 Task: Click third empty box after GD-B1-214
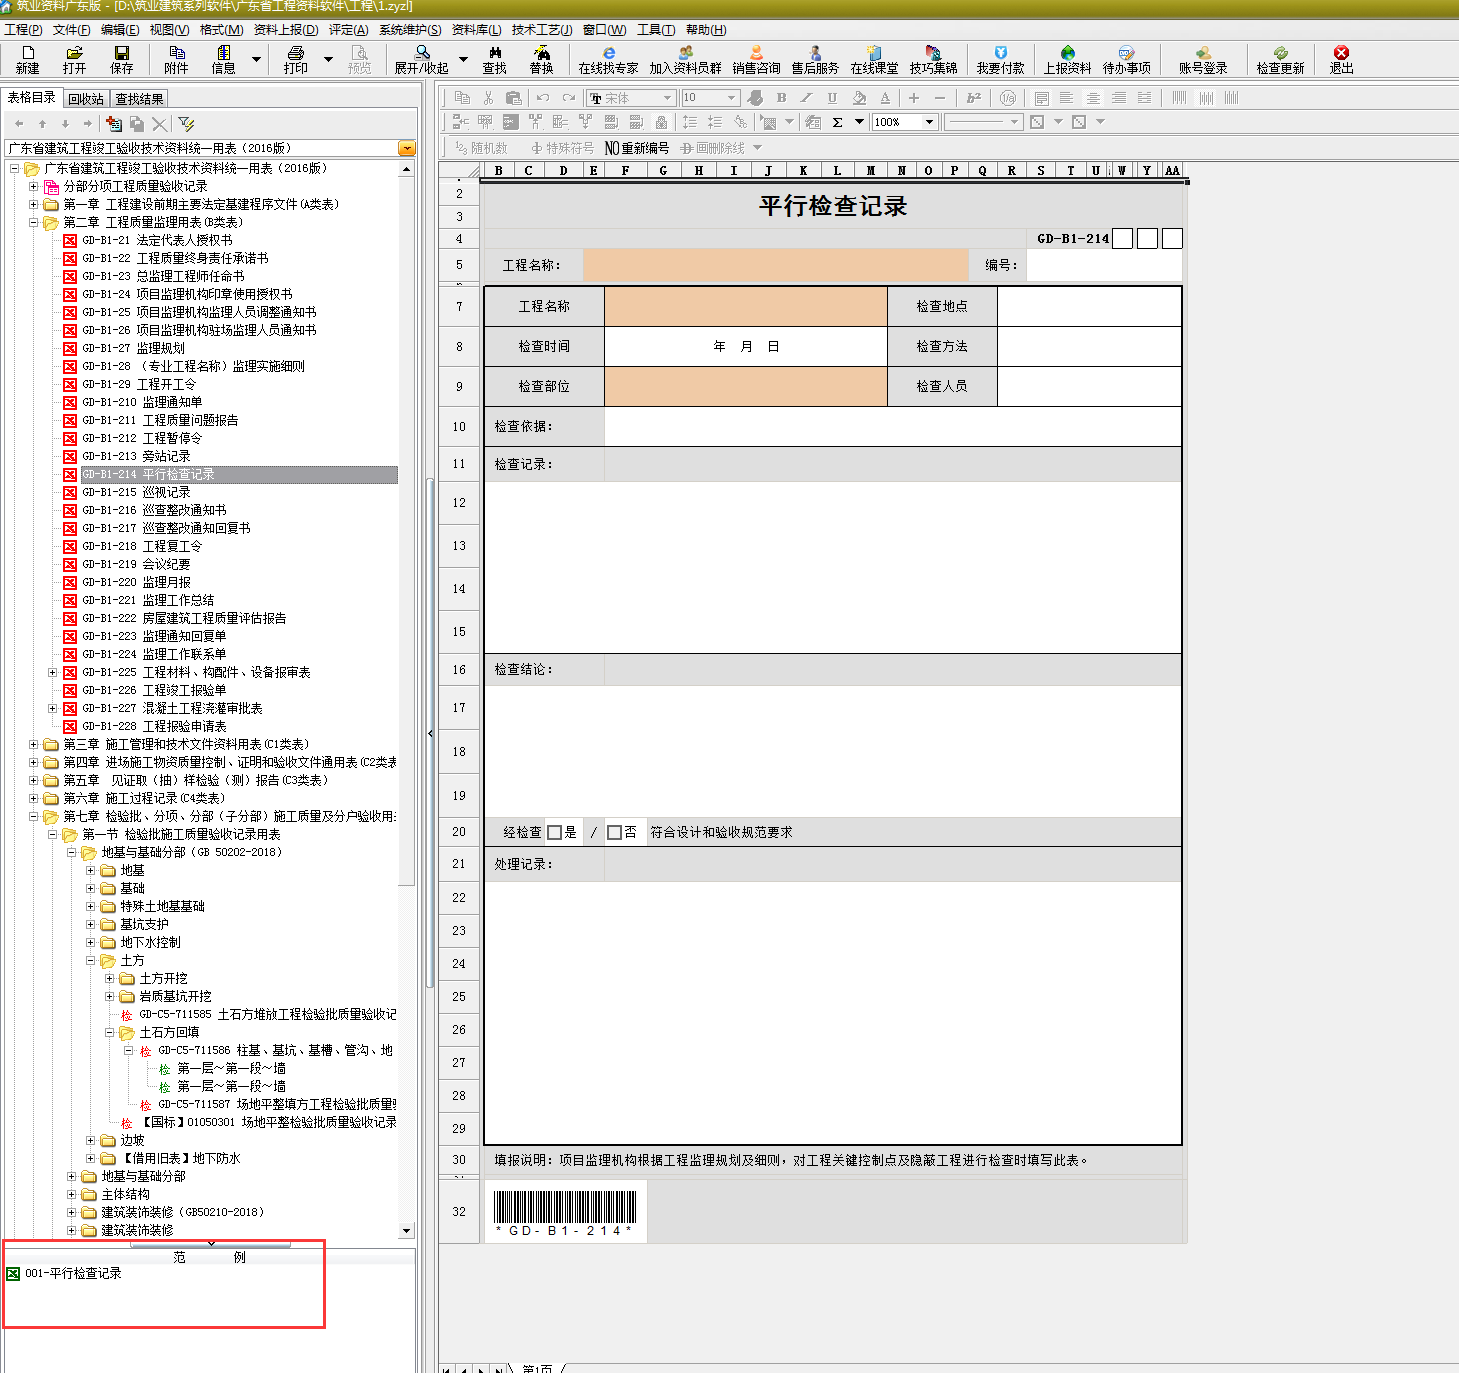(x=1172, y=238)
